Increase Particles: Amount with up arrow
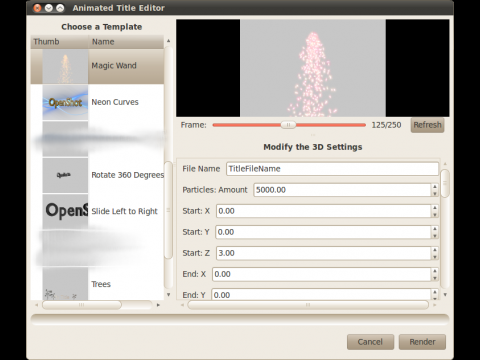Screen dimensions: 480x360 [435, 187]
